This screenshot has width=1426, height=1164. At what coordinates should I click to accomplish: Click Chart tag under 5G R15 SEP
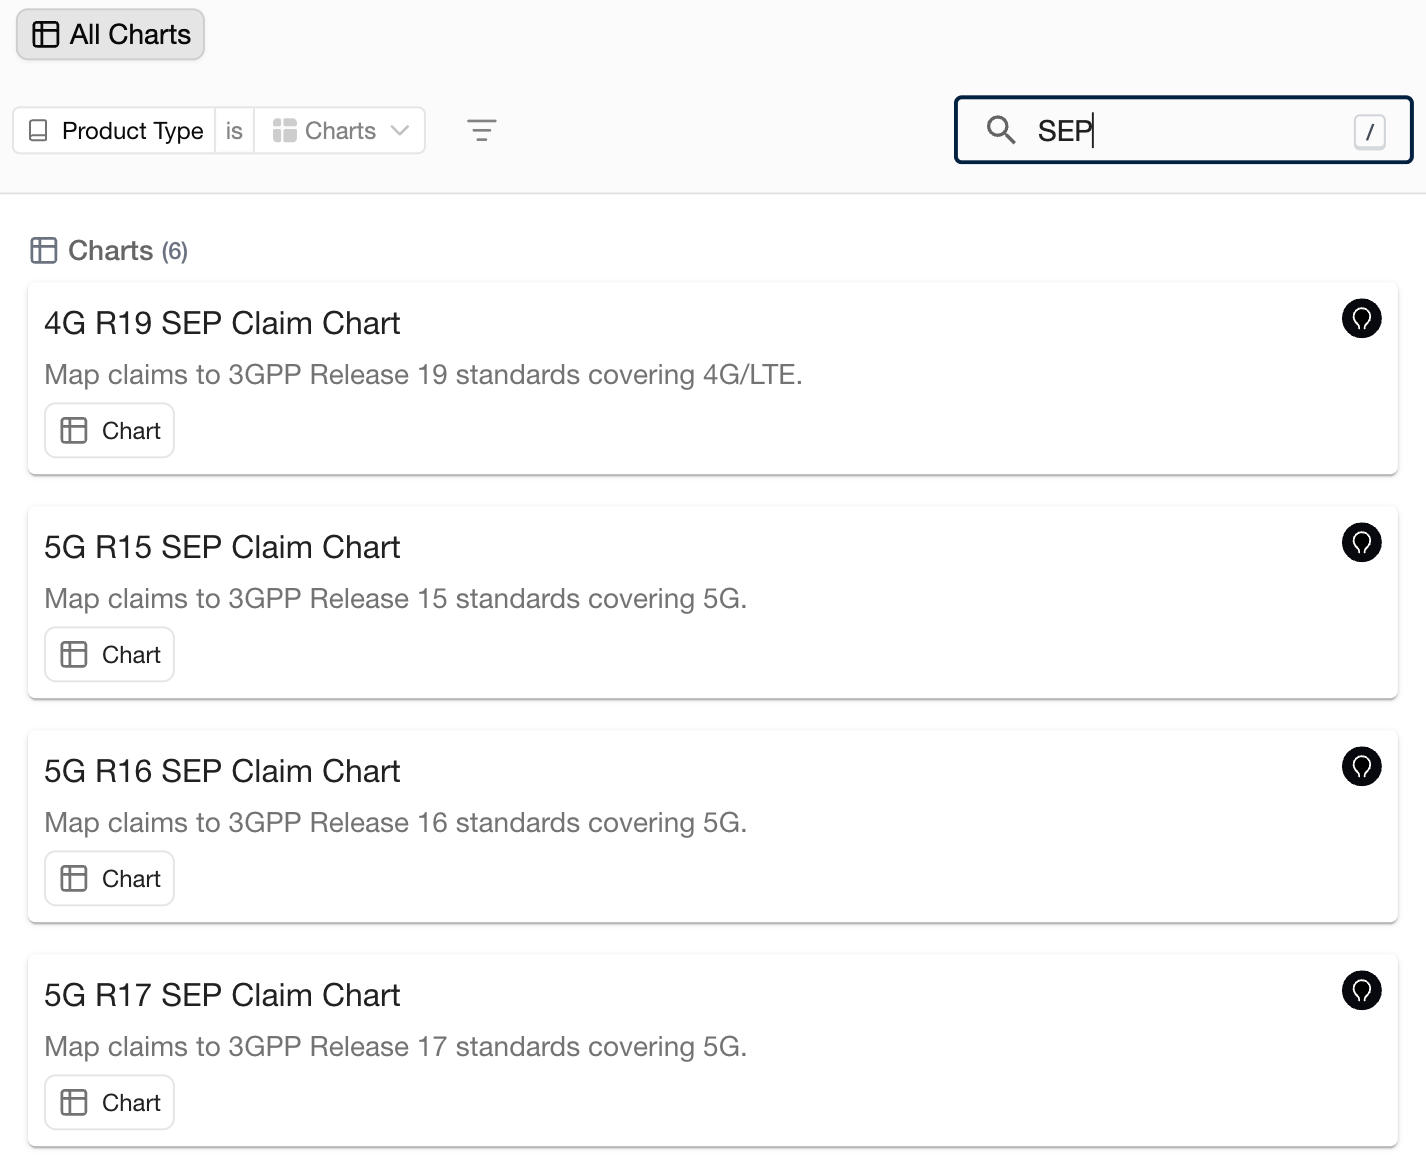(x=110, y=655)
